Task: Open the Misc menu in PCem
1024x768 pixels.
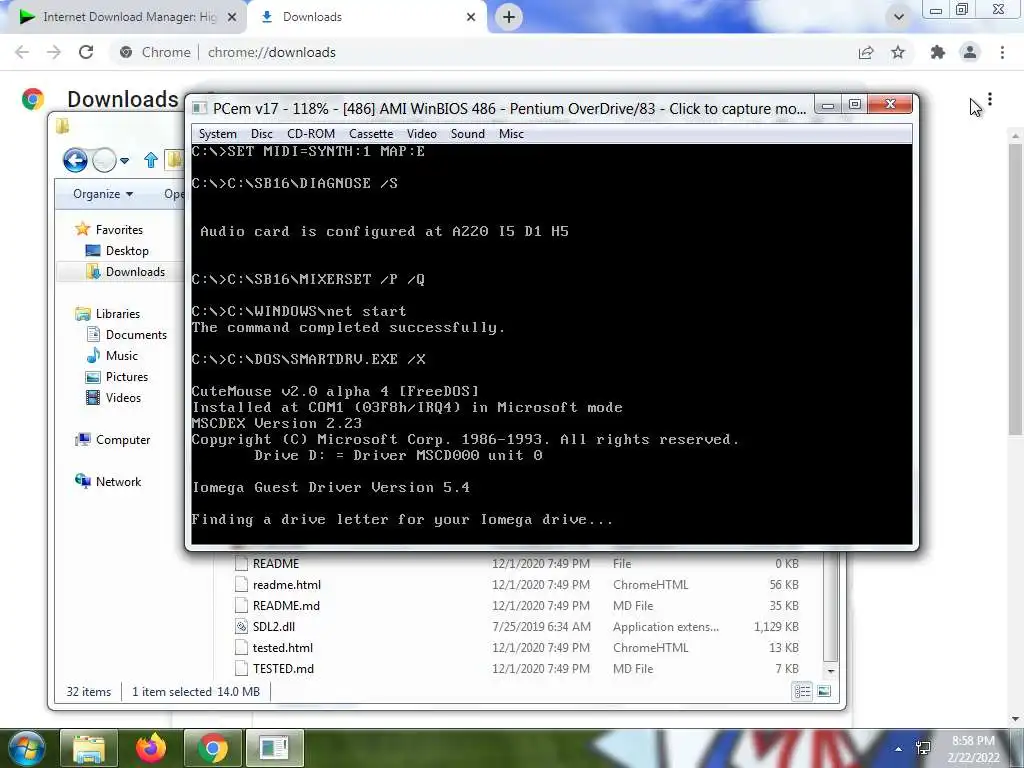Action: pyautogui.click(x=511, y=134)
